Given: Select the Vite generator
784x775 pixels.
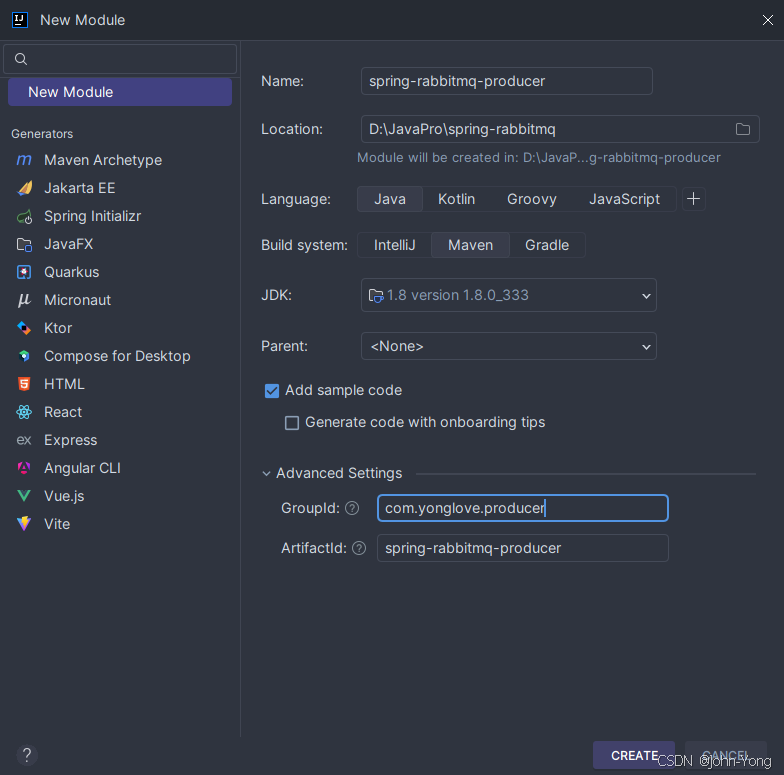Looking at the screenshot, I should click(x=120, y=524).
